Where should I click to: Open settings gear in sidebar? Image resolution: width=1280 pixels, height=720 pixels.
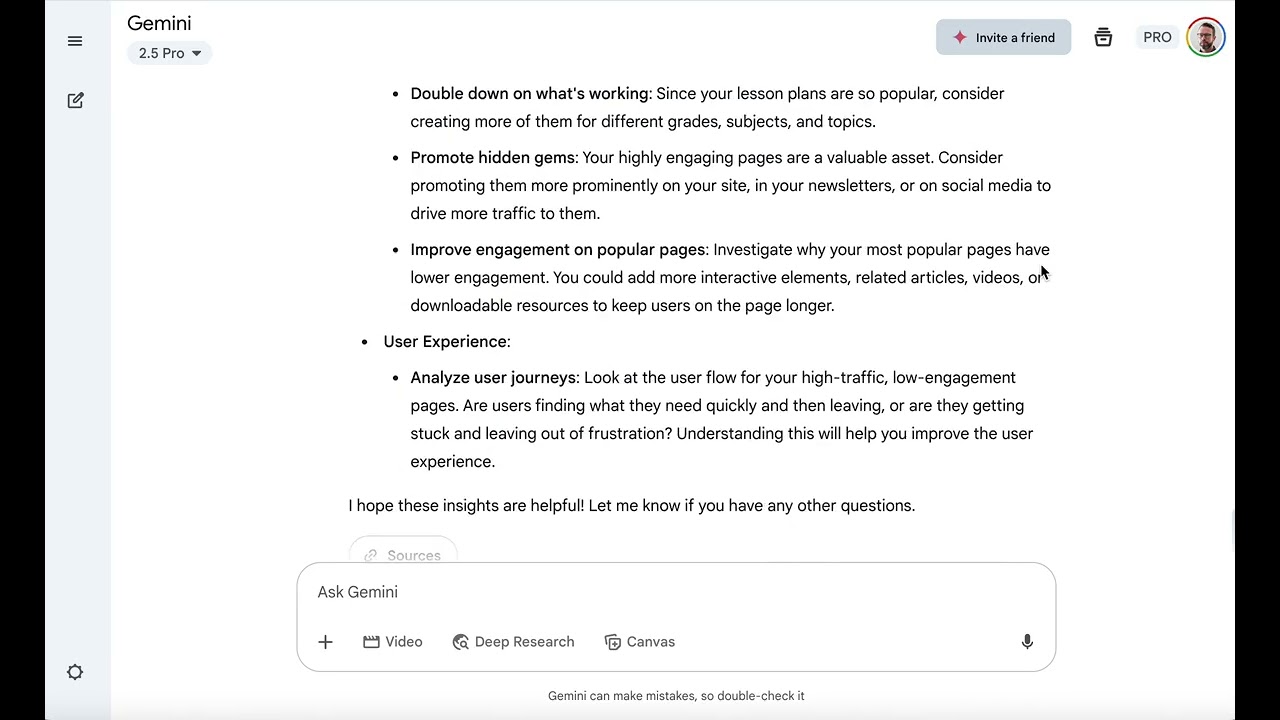pos(75,672)
